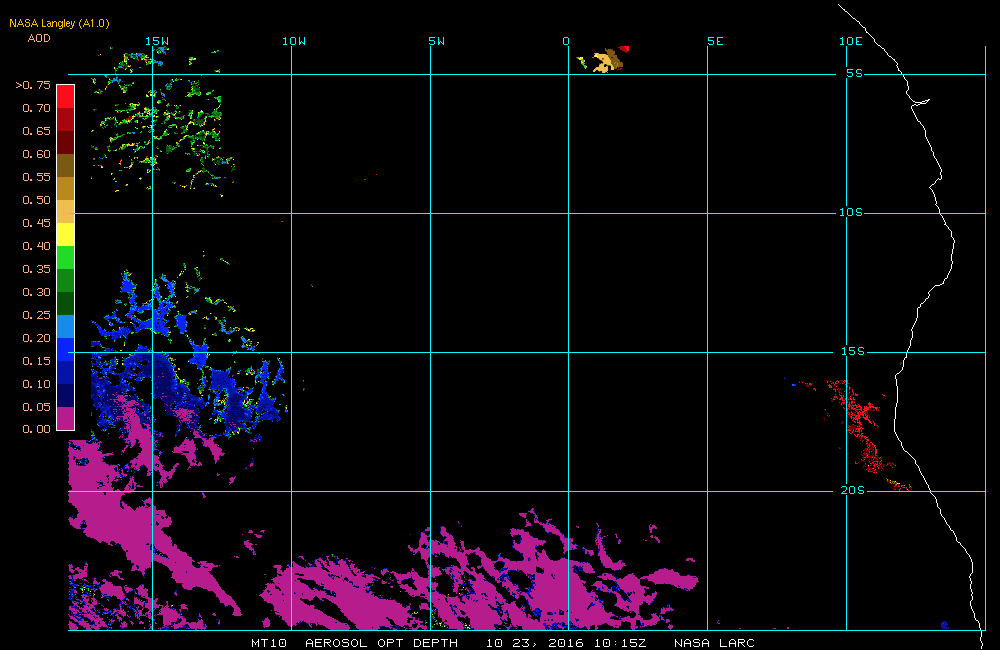Screen dimensions: 1000x650
Task: Click the "0.20" legend value
Action: click(36, 337)
